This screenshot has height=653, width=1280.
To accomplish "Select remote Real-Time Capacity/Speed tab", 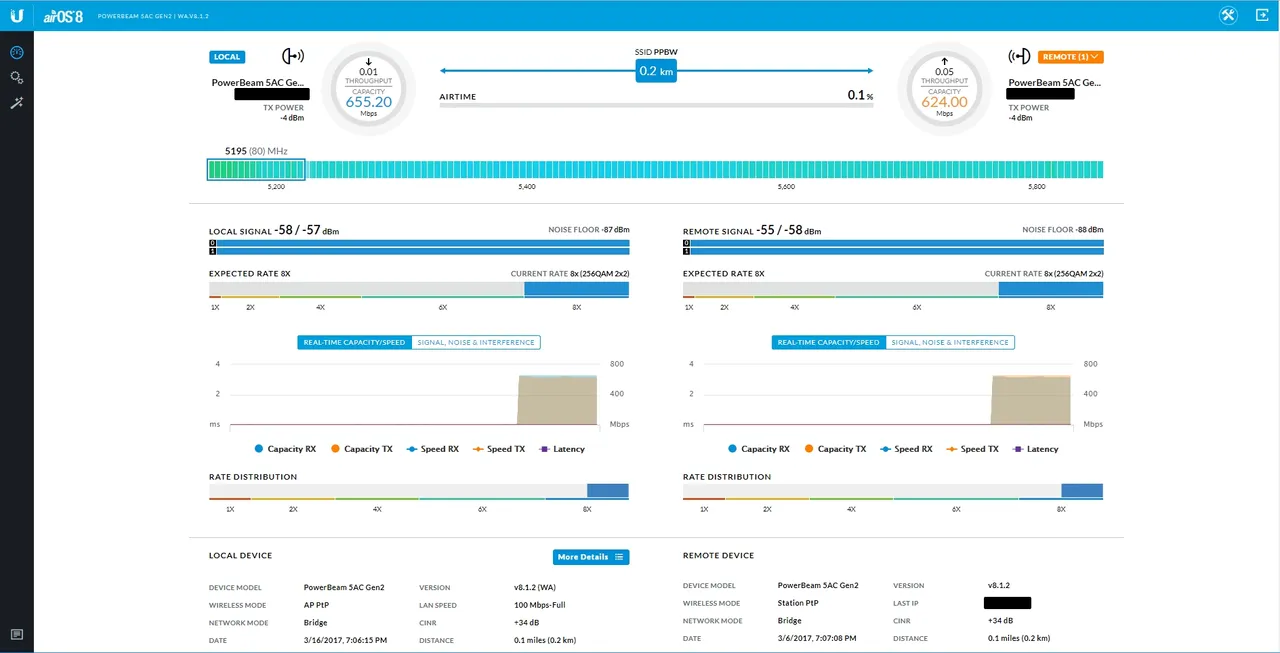I will pyautogui.click(x=828, y=342).
